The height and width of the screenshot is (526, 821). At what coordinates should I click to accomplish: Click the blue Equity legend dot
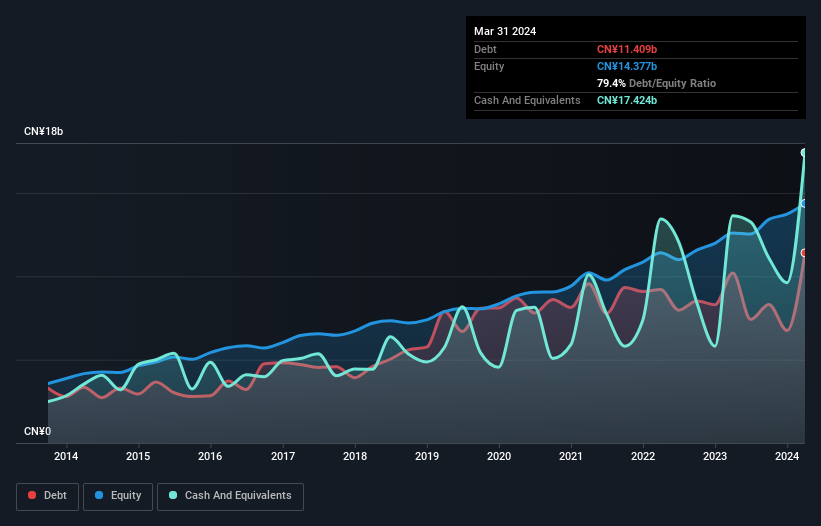coord(99,495)
